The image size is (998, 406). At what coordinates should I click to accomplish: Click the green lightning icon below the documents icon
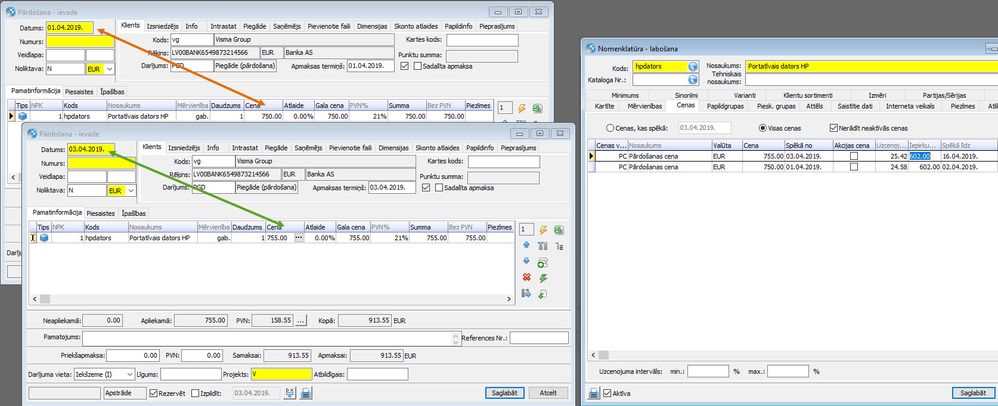pos(543,277)
